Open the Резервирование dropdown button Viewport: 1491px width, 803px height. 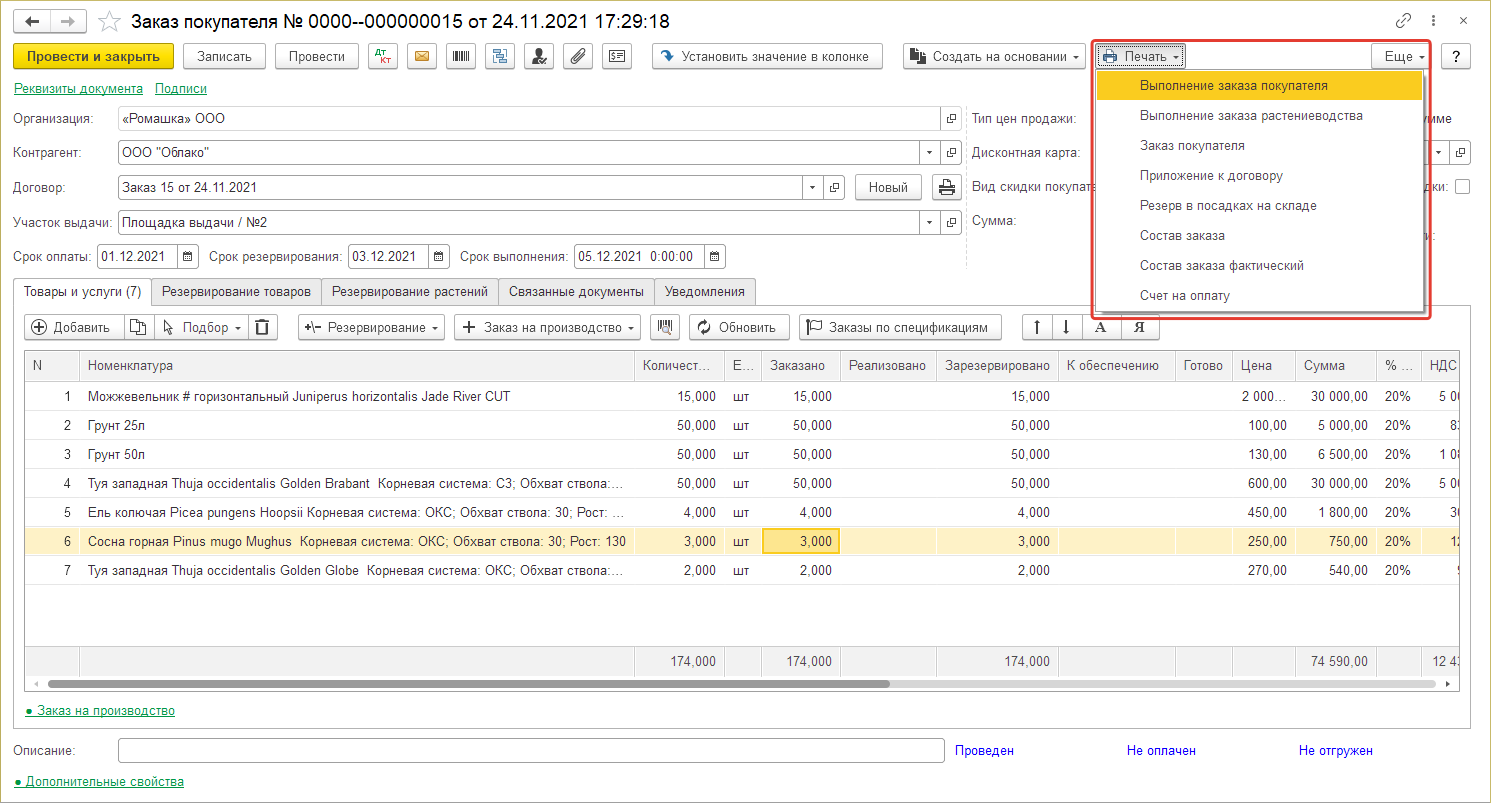(371, 327)
